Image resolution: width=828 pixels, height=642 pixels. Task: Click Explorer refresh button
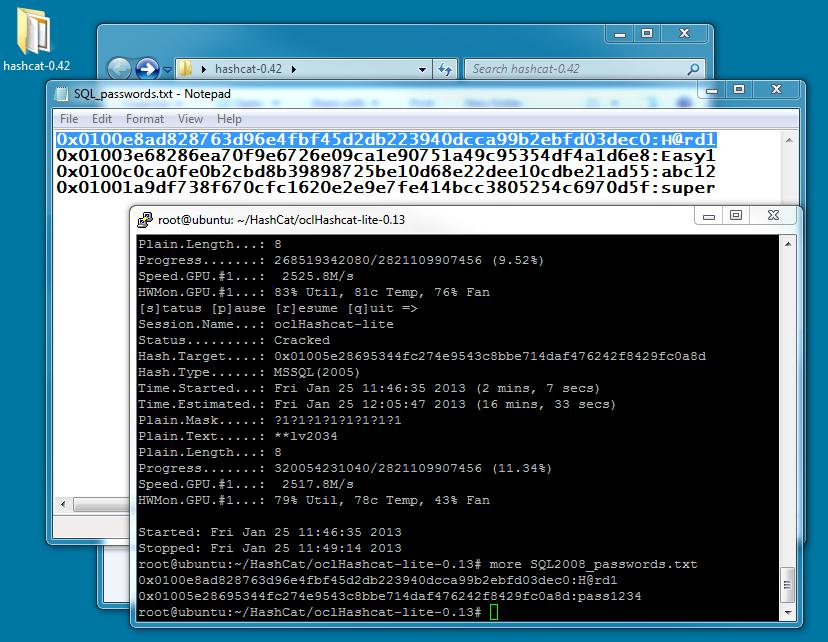(x=446, y=69)
